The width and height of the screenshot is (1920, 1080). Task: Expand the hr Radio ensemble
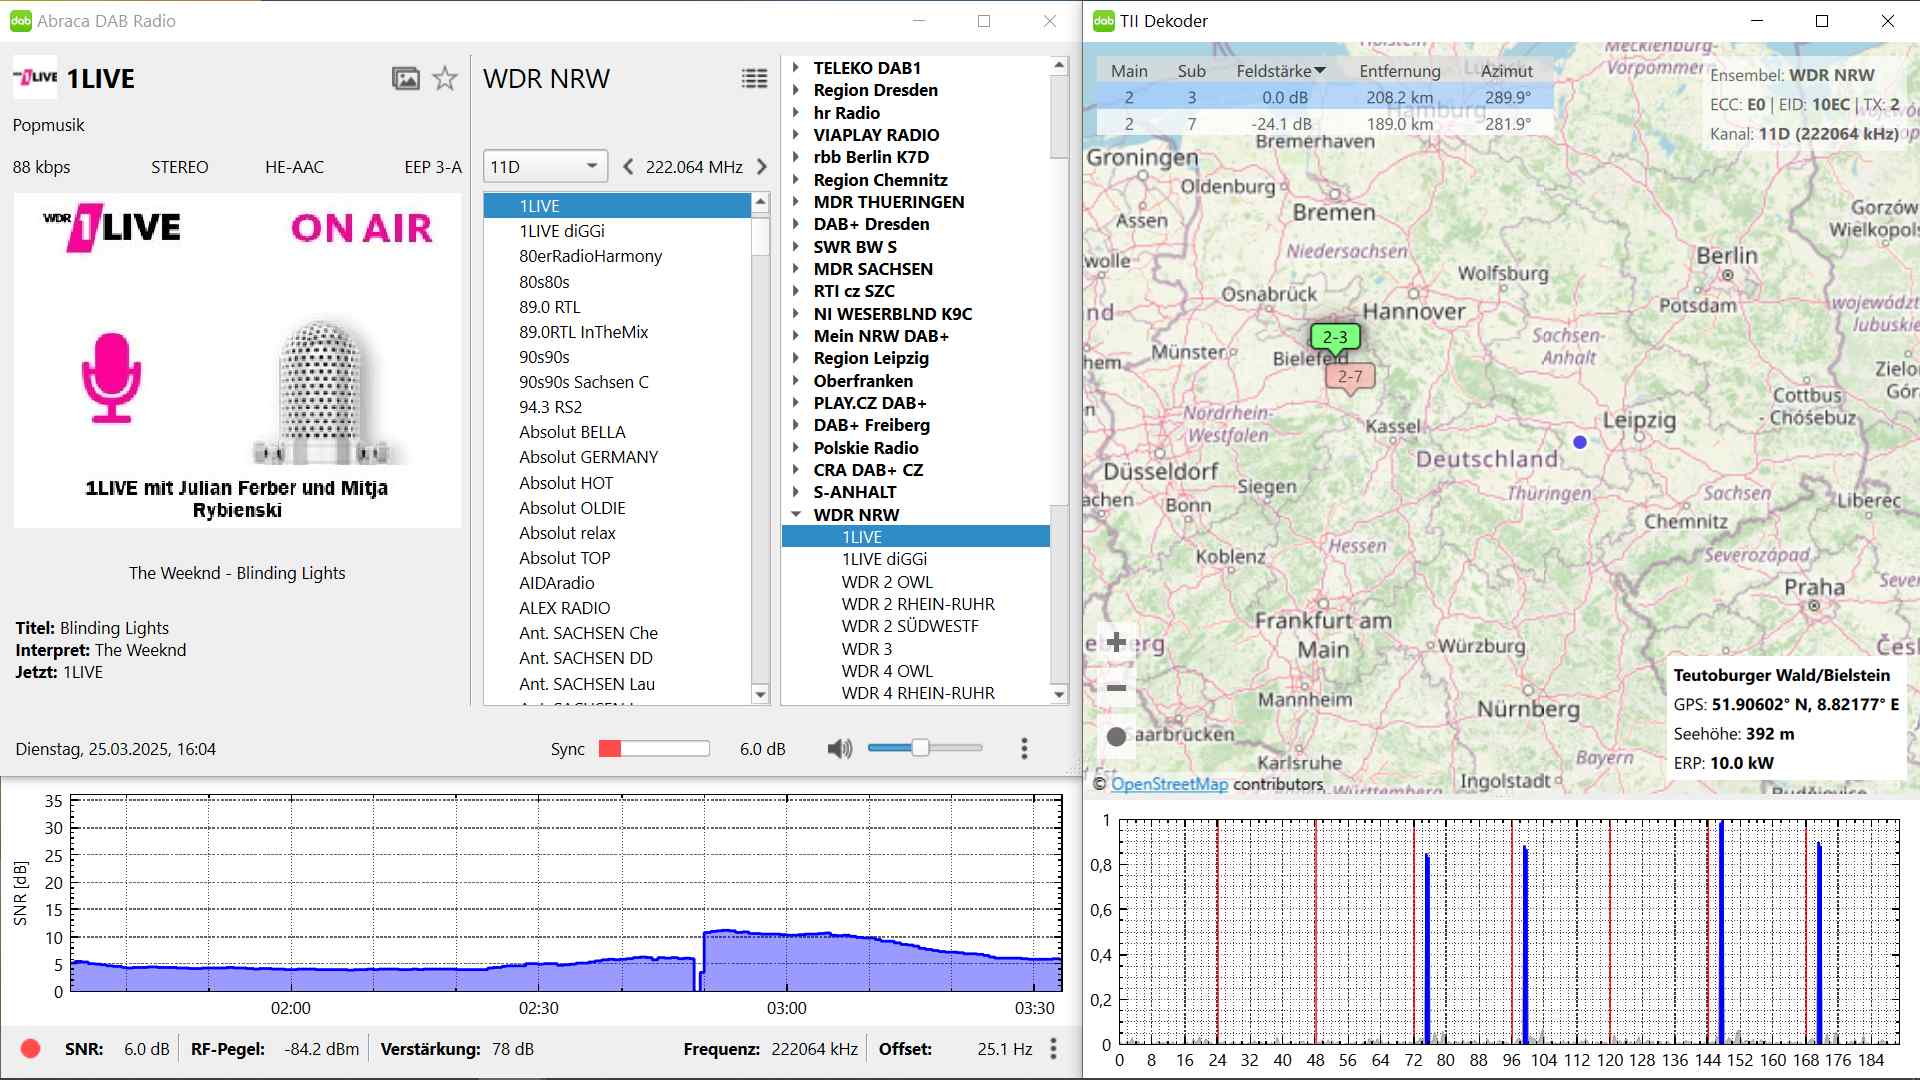tap(796, 113)
